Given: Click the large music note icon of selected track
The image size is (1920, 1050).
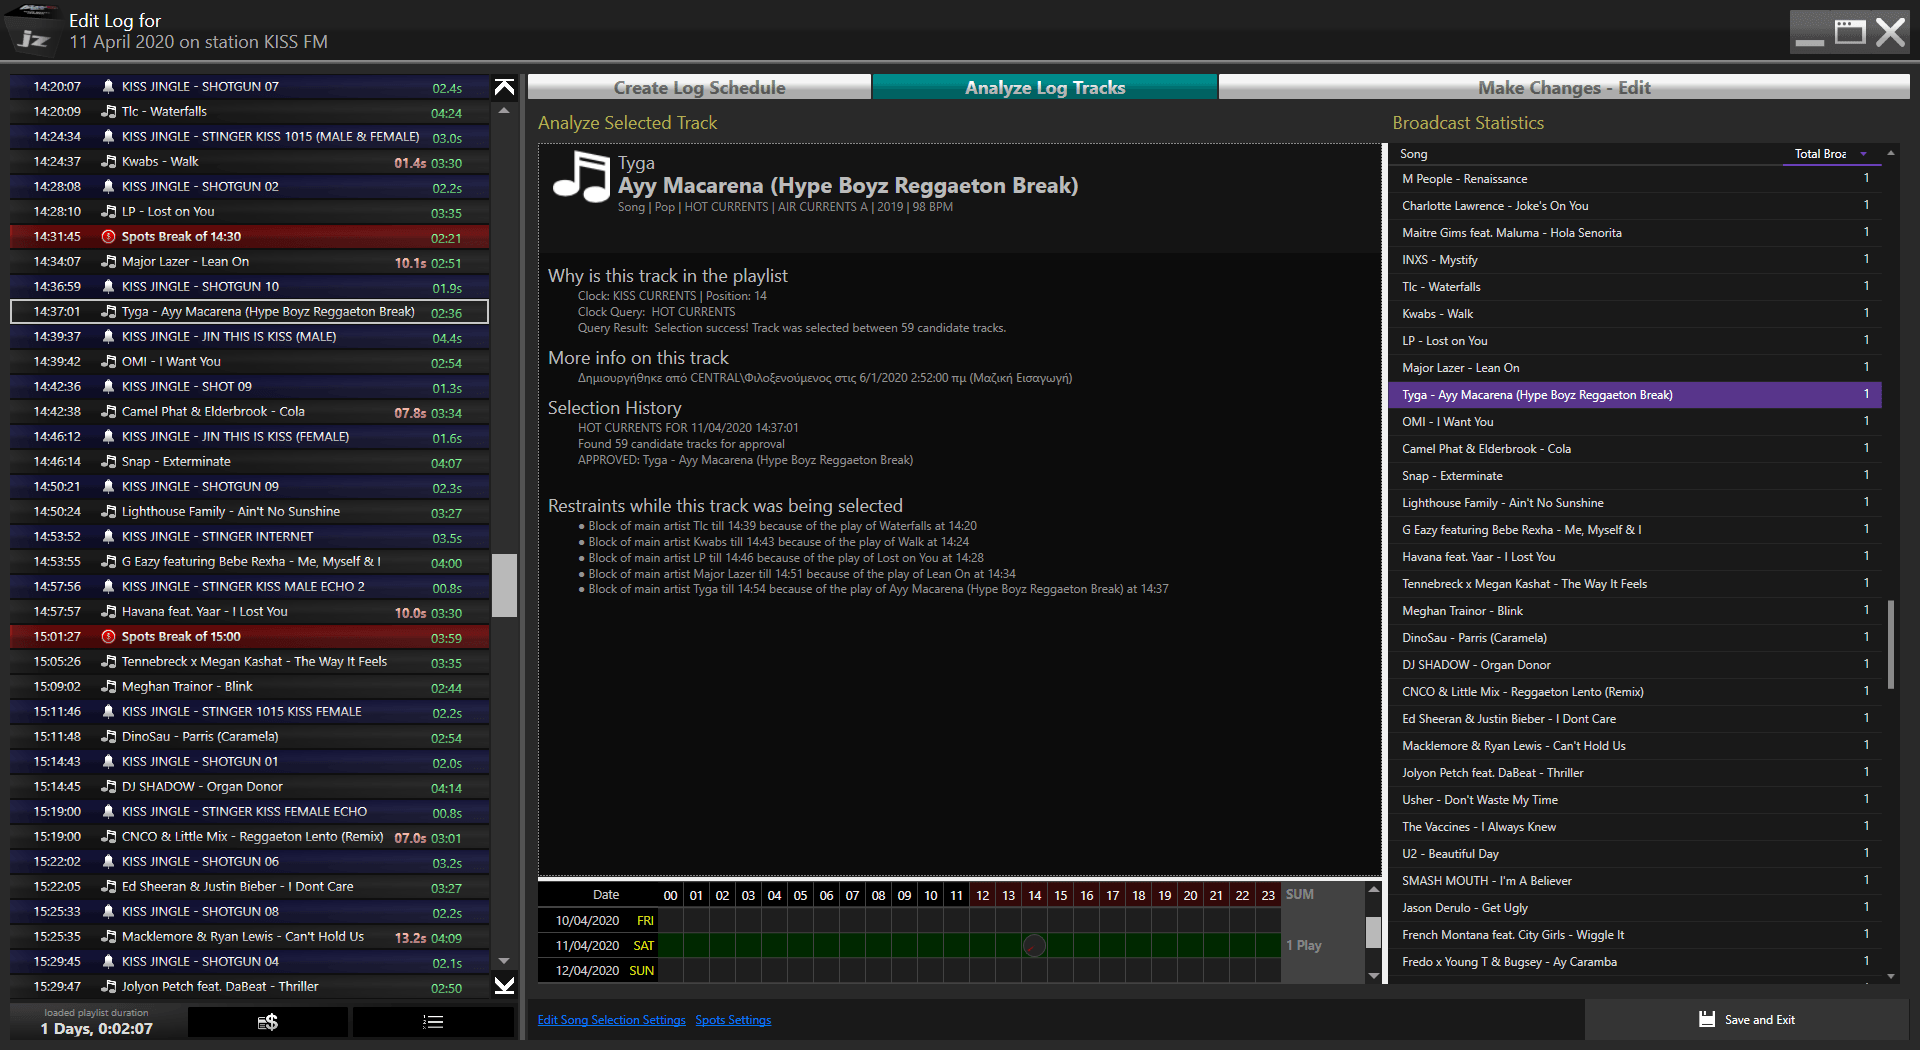Looking at the screenshot, I should click(581, 177).
